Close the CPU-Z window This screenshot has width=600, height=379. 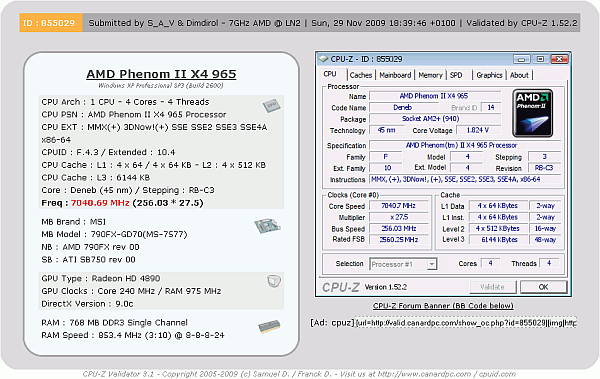click(x=559, y=59)
